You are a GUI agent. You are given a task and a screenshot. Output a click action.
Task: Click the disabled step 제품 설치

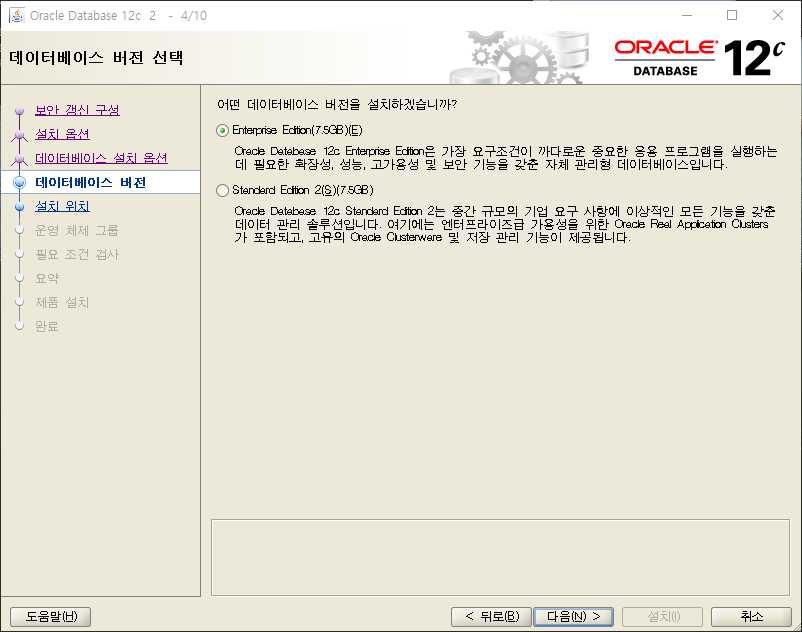62,303
